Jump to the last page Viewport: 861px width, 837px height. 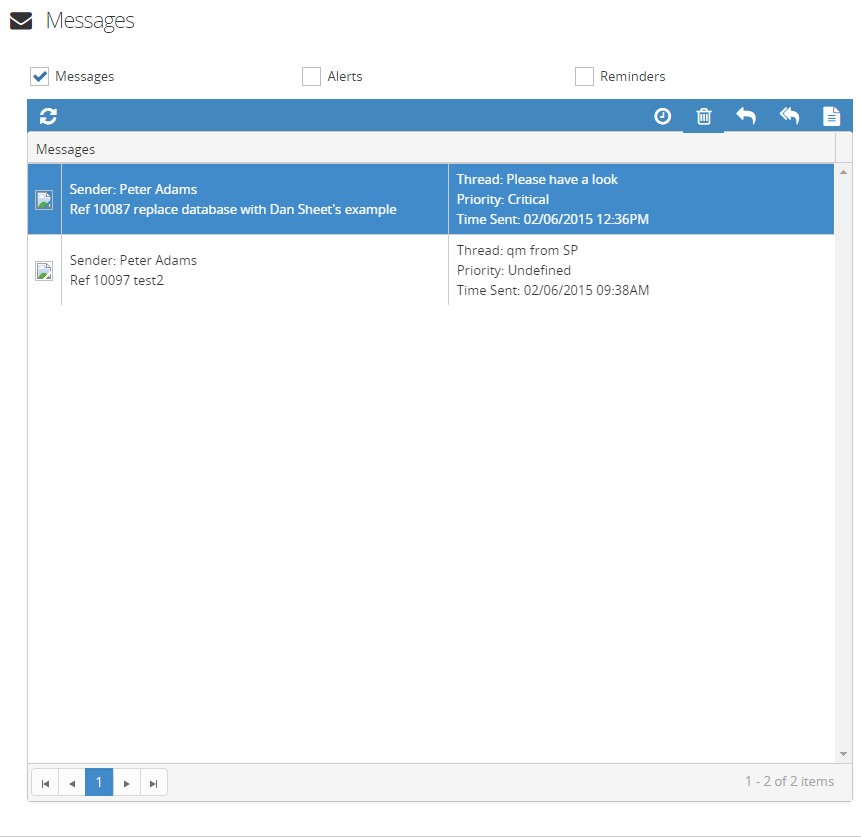(x=153, y=782)
